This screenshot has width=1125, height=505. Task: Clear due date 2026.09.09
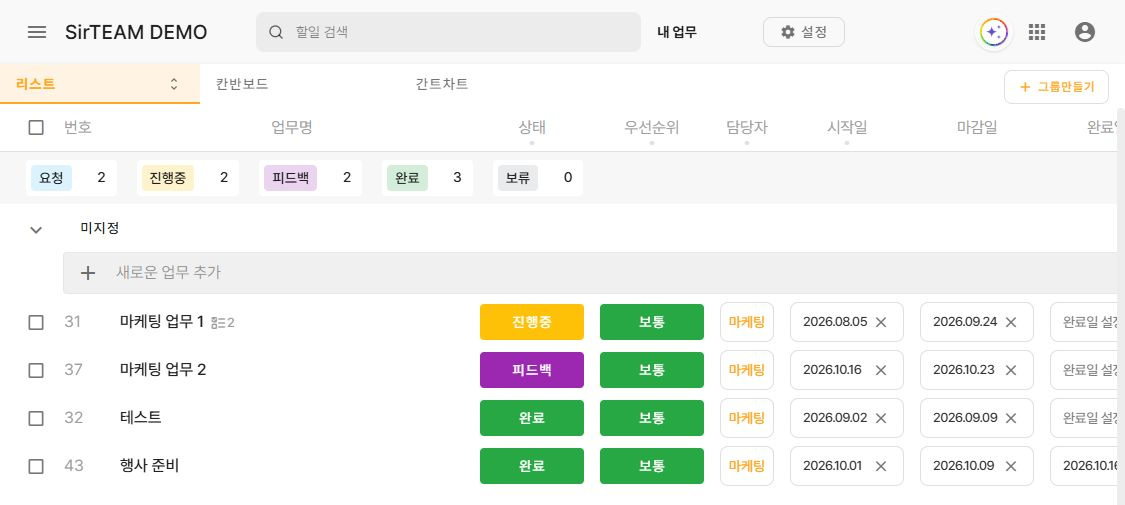[x=1011, y=418]
